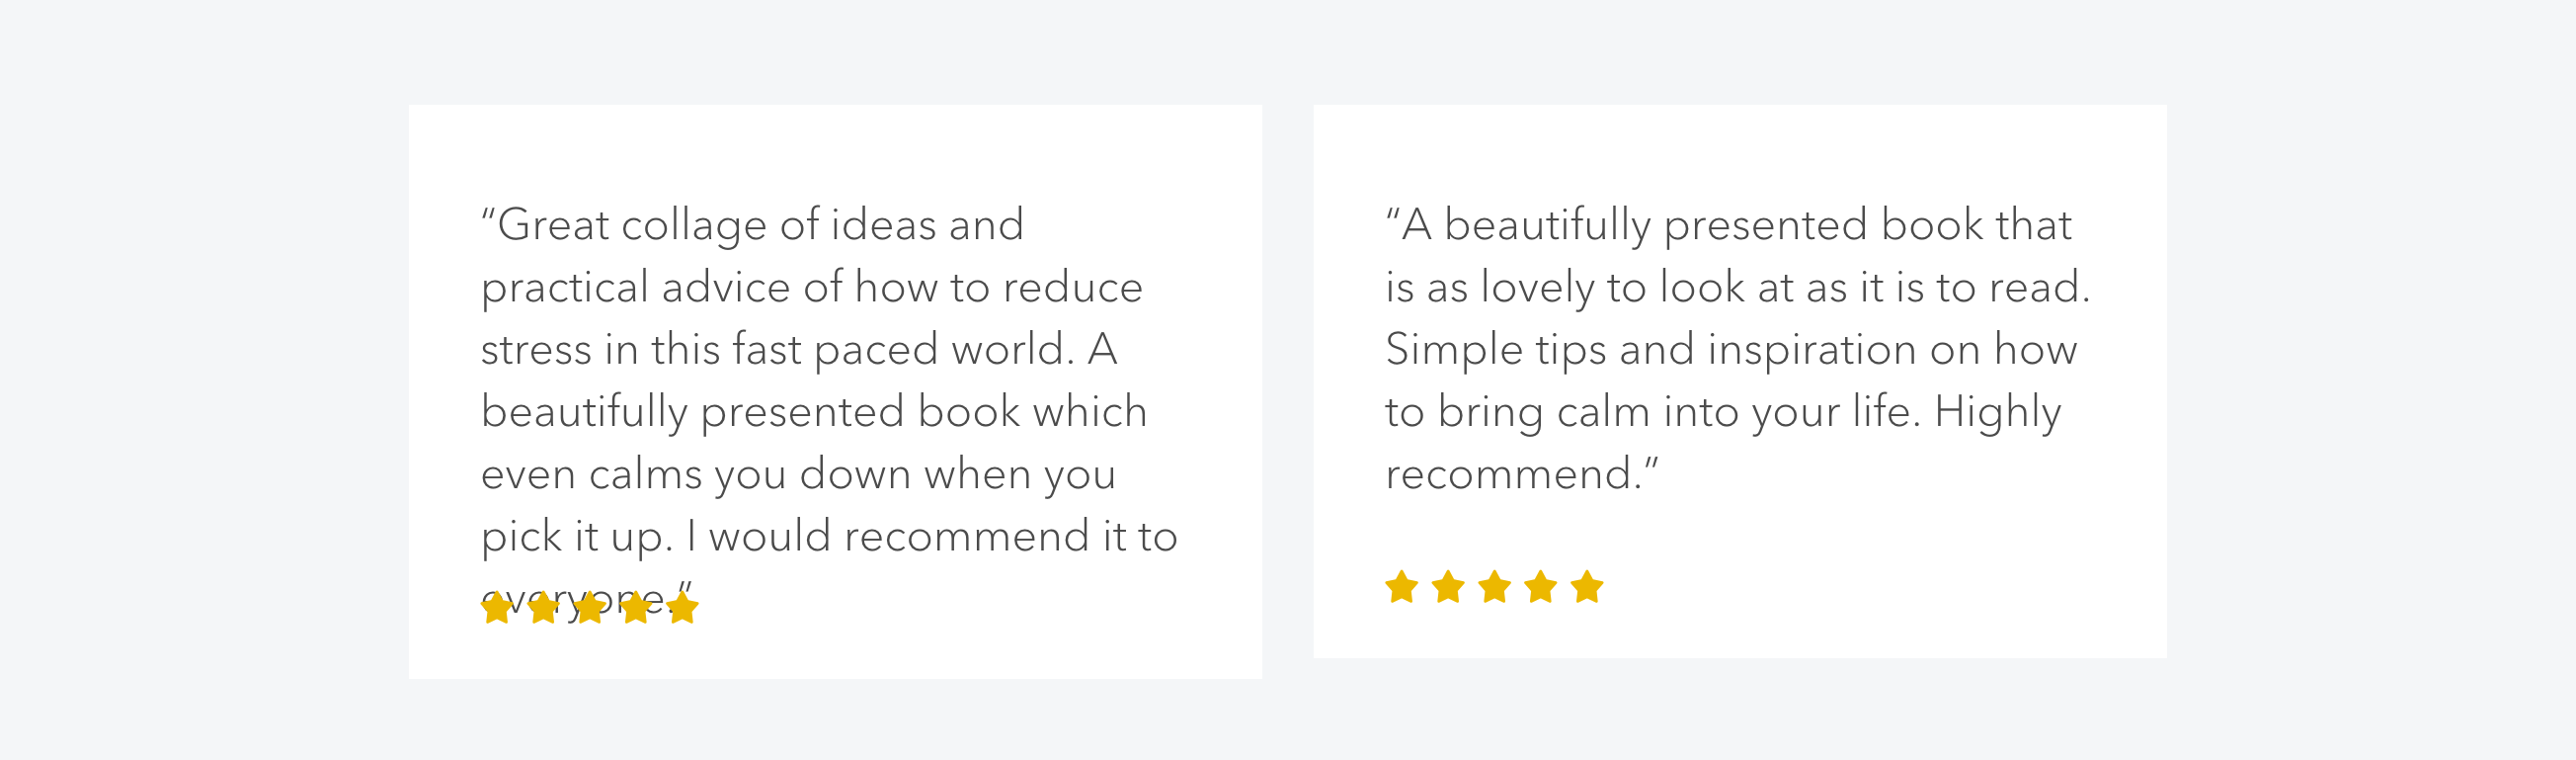Click "is as lovely to look at" line

click(x=1738, y=288)
